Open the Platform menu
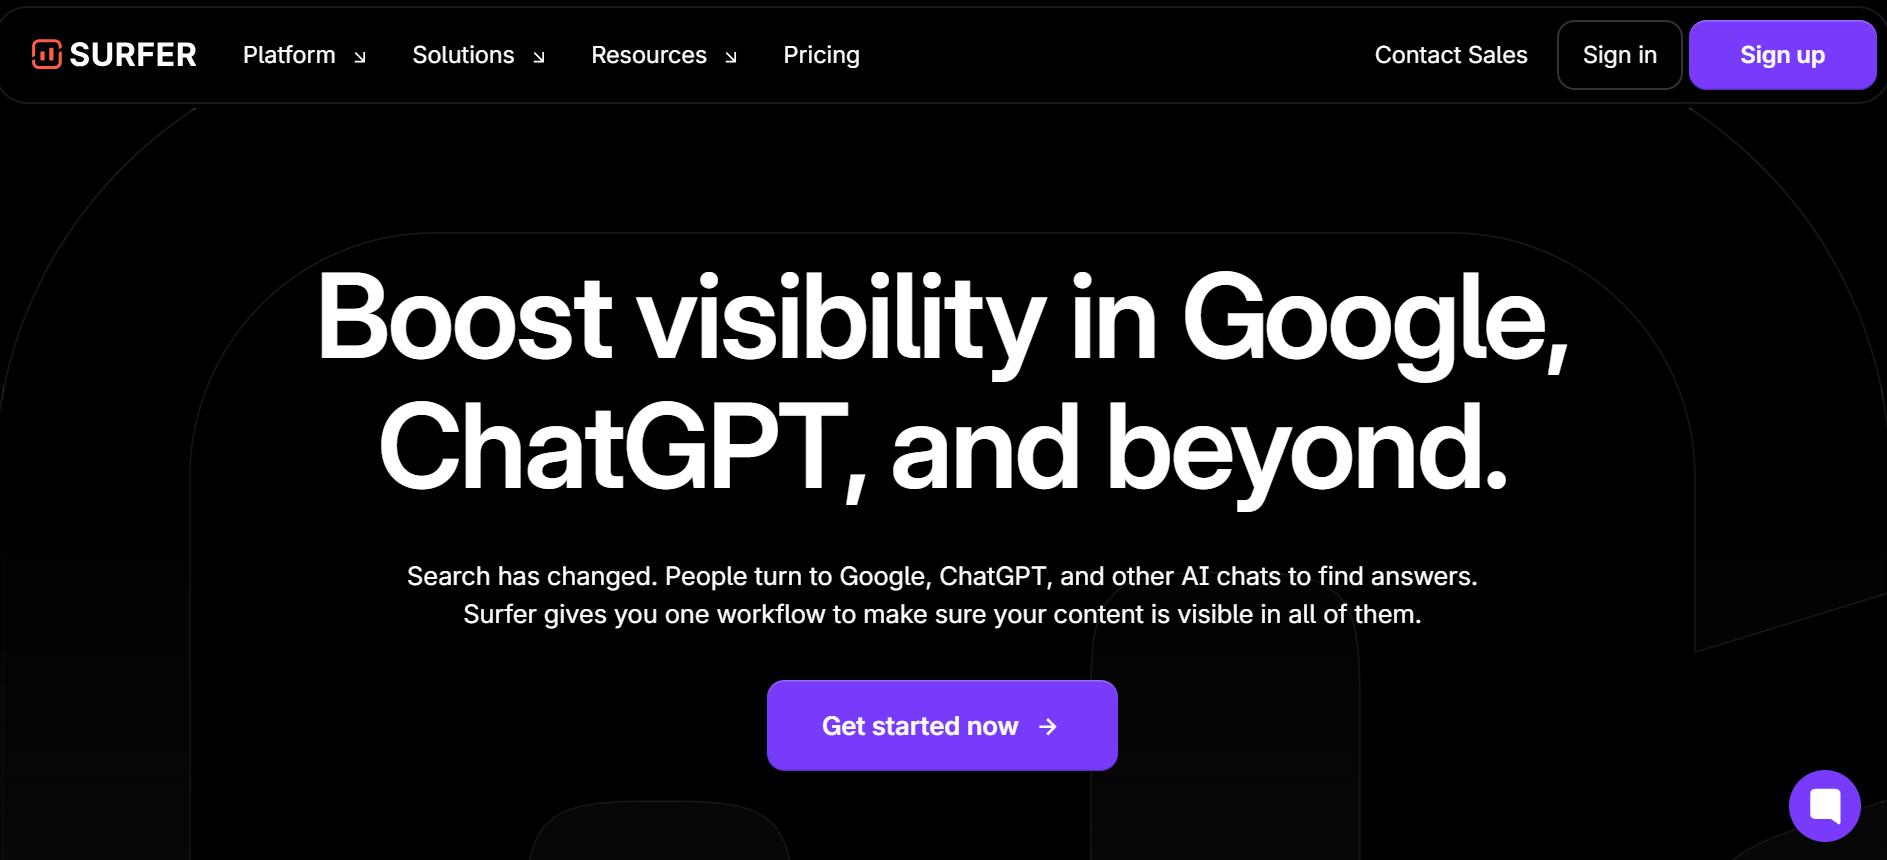Screen dimensions: 1887x860 [289, 55]
